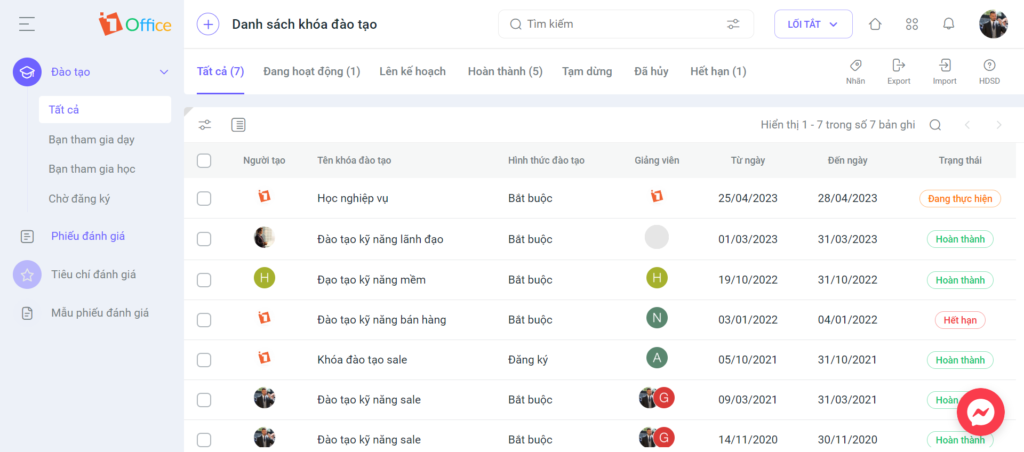Switch to Hết hạn (1) tab
This screenshot has width=1024, height=452.
pyautogui.click(x=718, y=72)
